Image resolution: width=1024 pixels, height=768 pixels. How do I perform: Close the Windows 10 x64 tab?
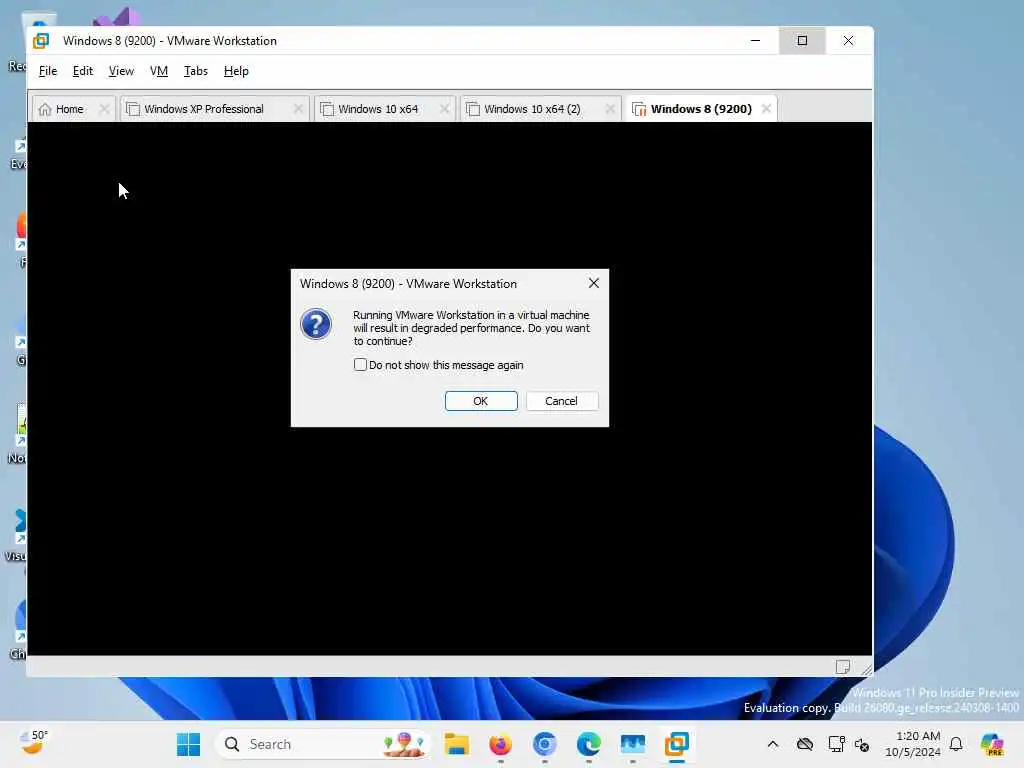click(444, 109)
